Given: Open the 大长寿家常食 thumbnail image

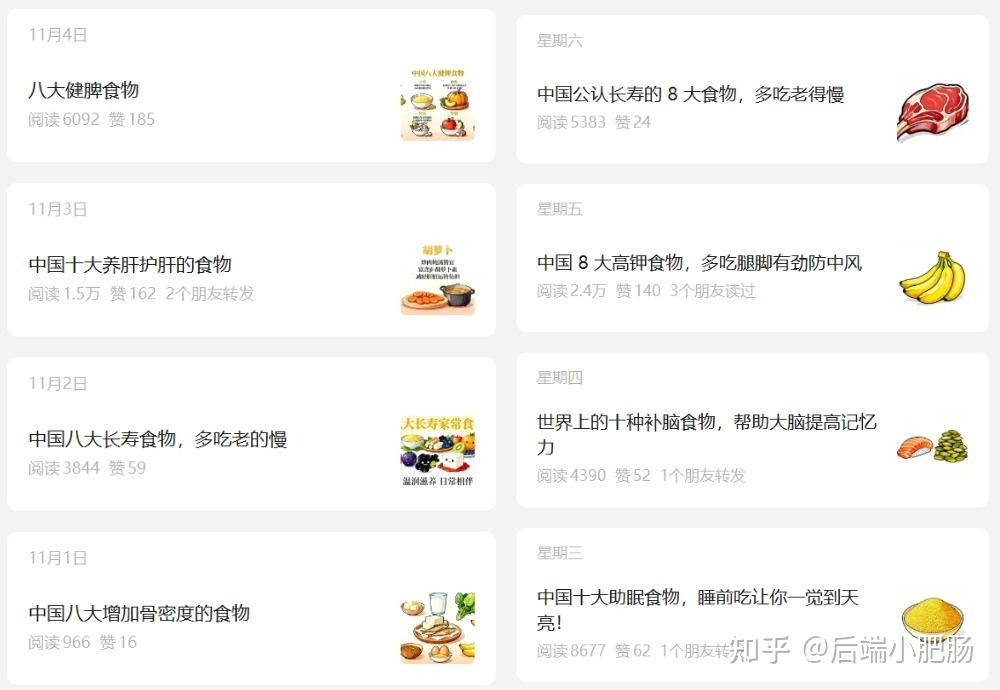Looking at the screenshot, I should 438,451.
